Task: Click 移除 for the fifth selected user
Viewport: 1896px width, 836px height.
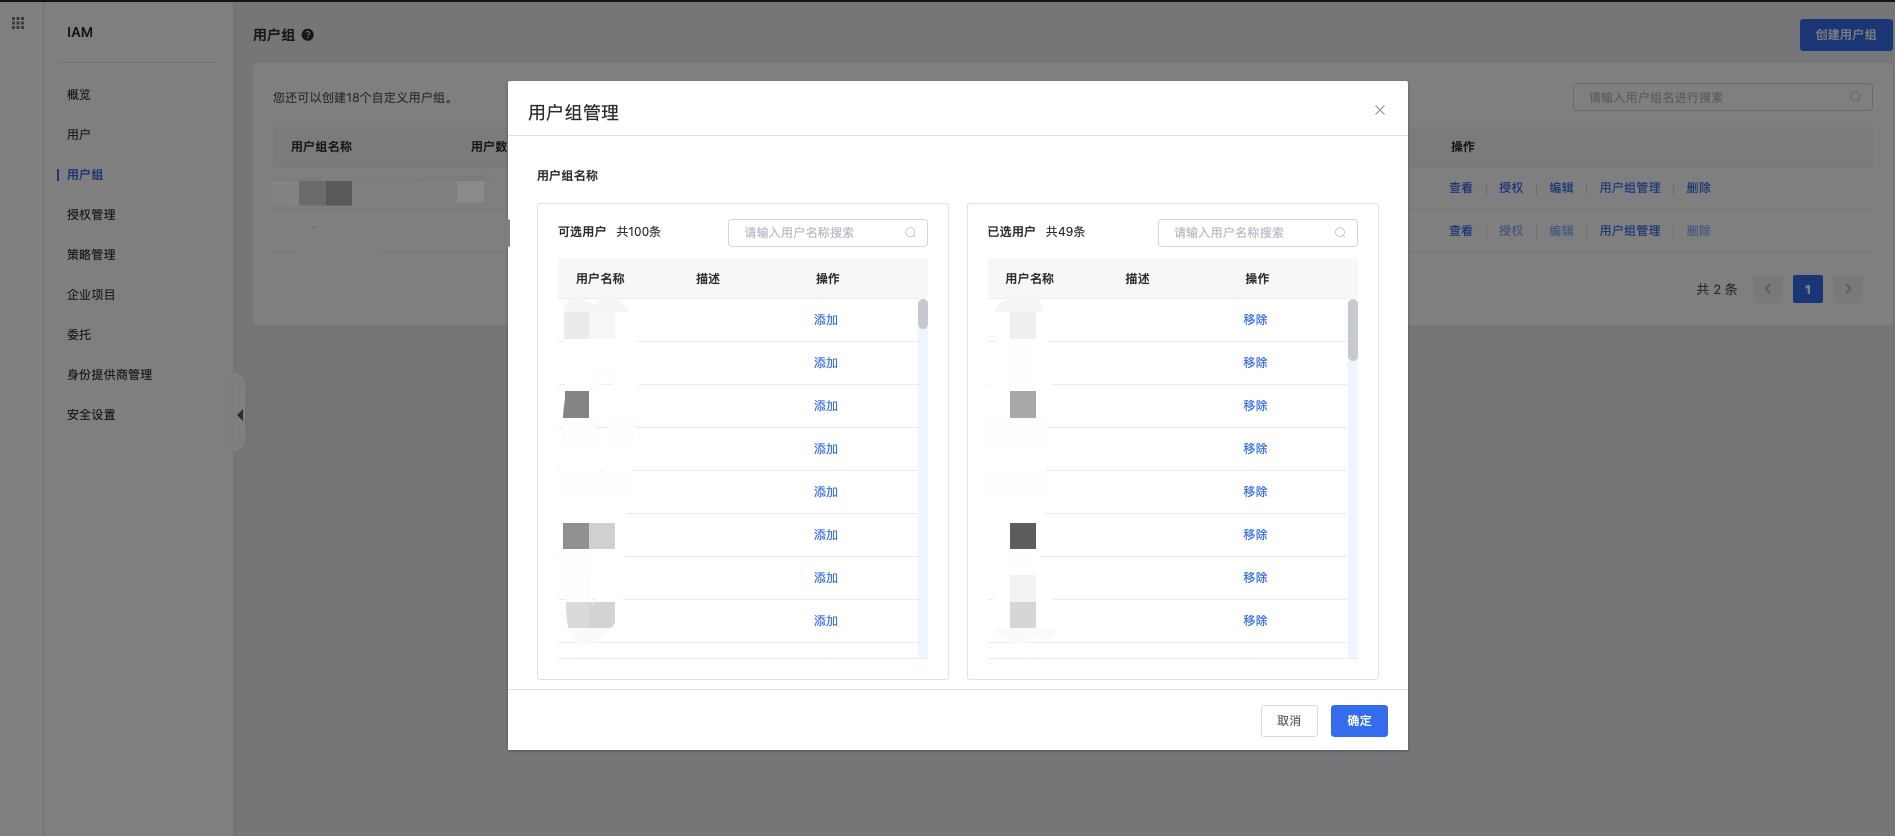Action: [1256, 492]
